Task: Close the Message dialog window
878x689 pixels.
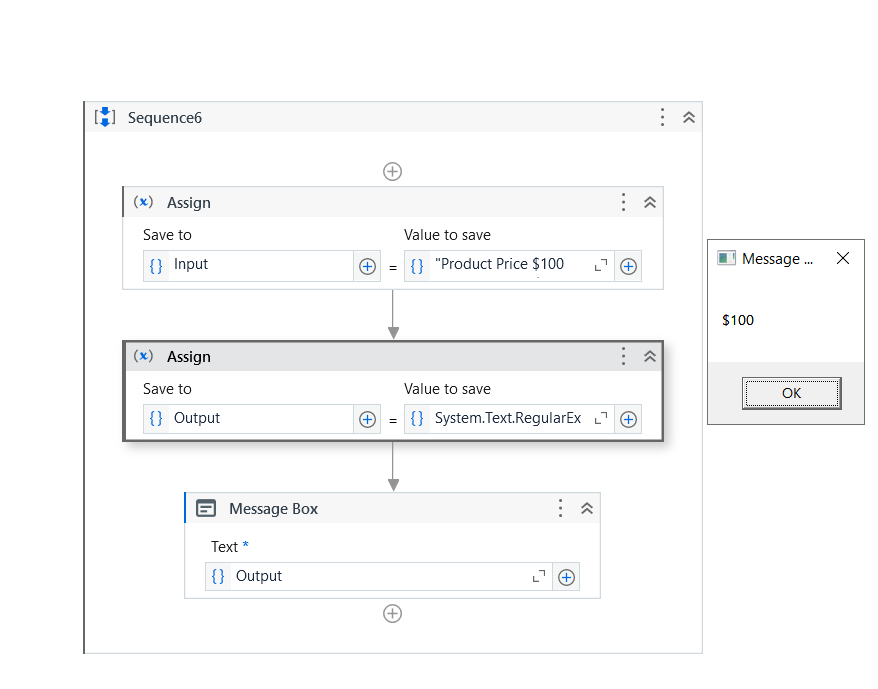Action: 843,258
